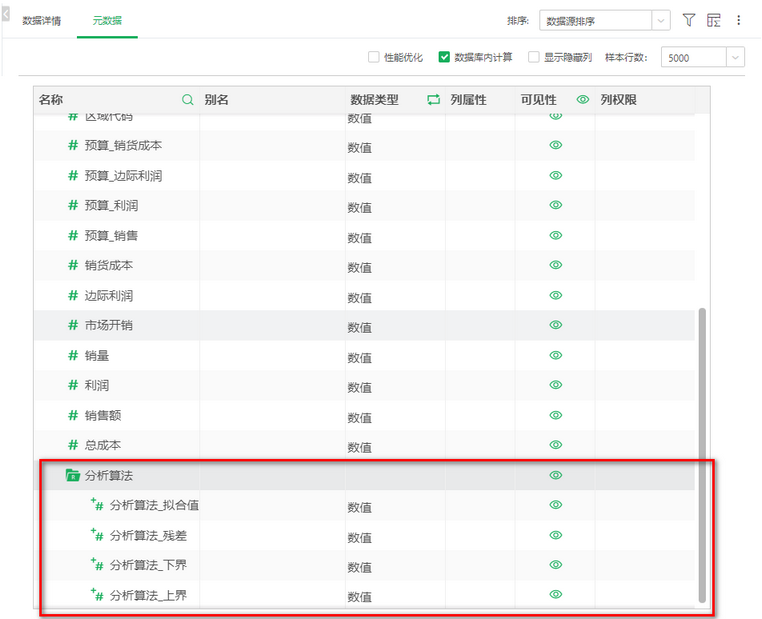Toggle visibility of 分析算法_残差
This screenshot has height=619, width=762.
(555, 535)
